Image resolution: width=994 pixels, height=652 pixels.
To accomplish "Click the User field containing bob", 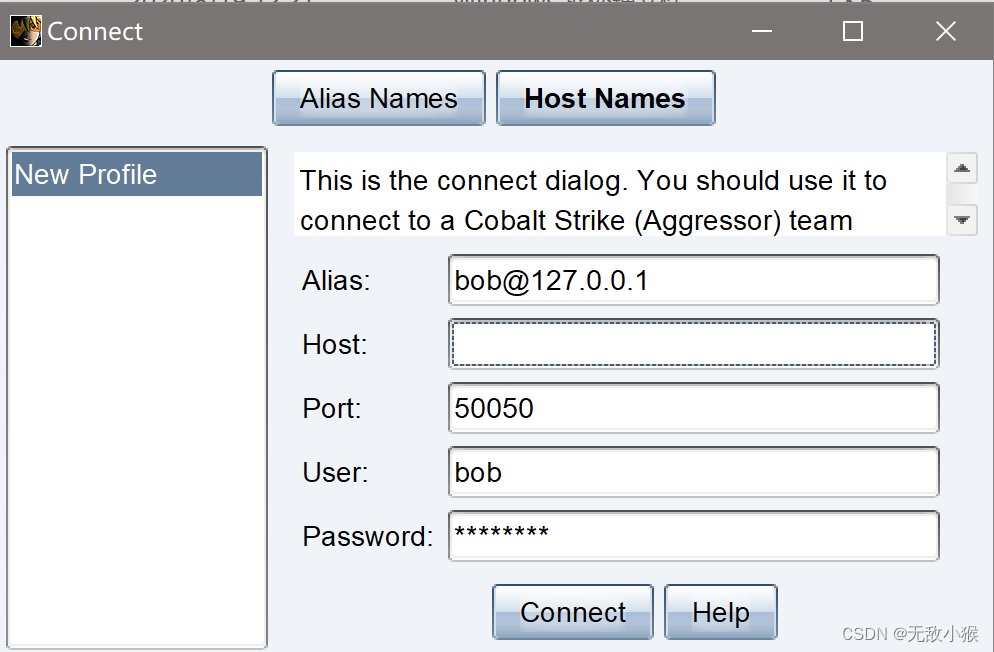I will pos(693,472).
